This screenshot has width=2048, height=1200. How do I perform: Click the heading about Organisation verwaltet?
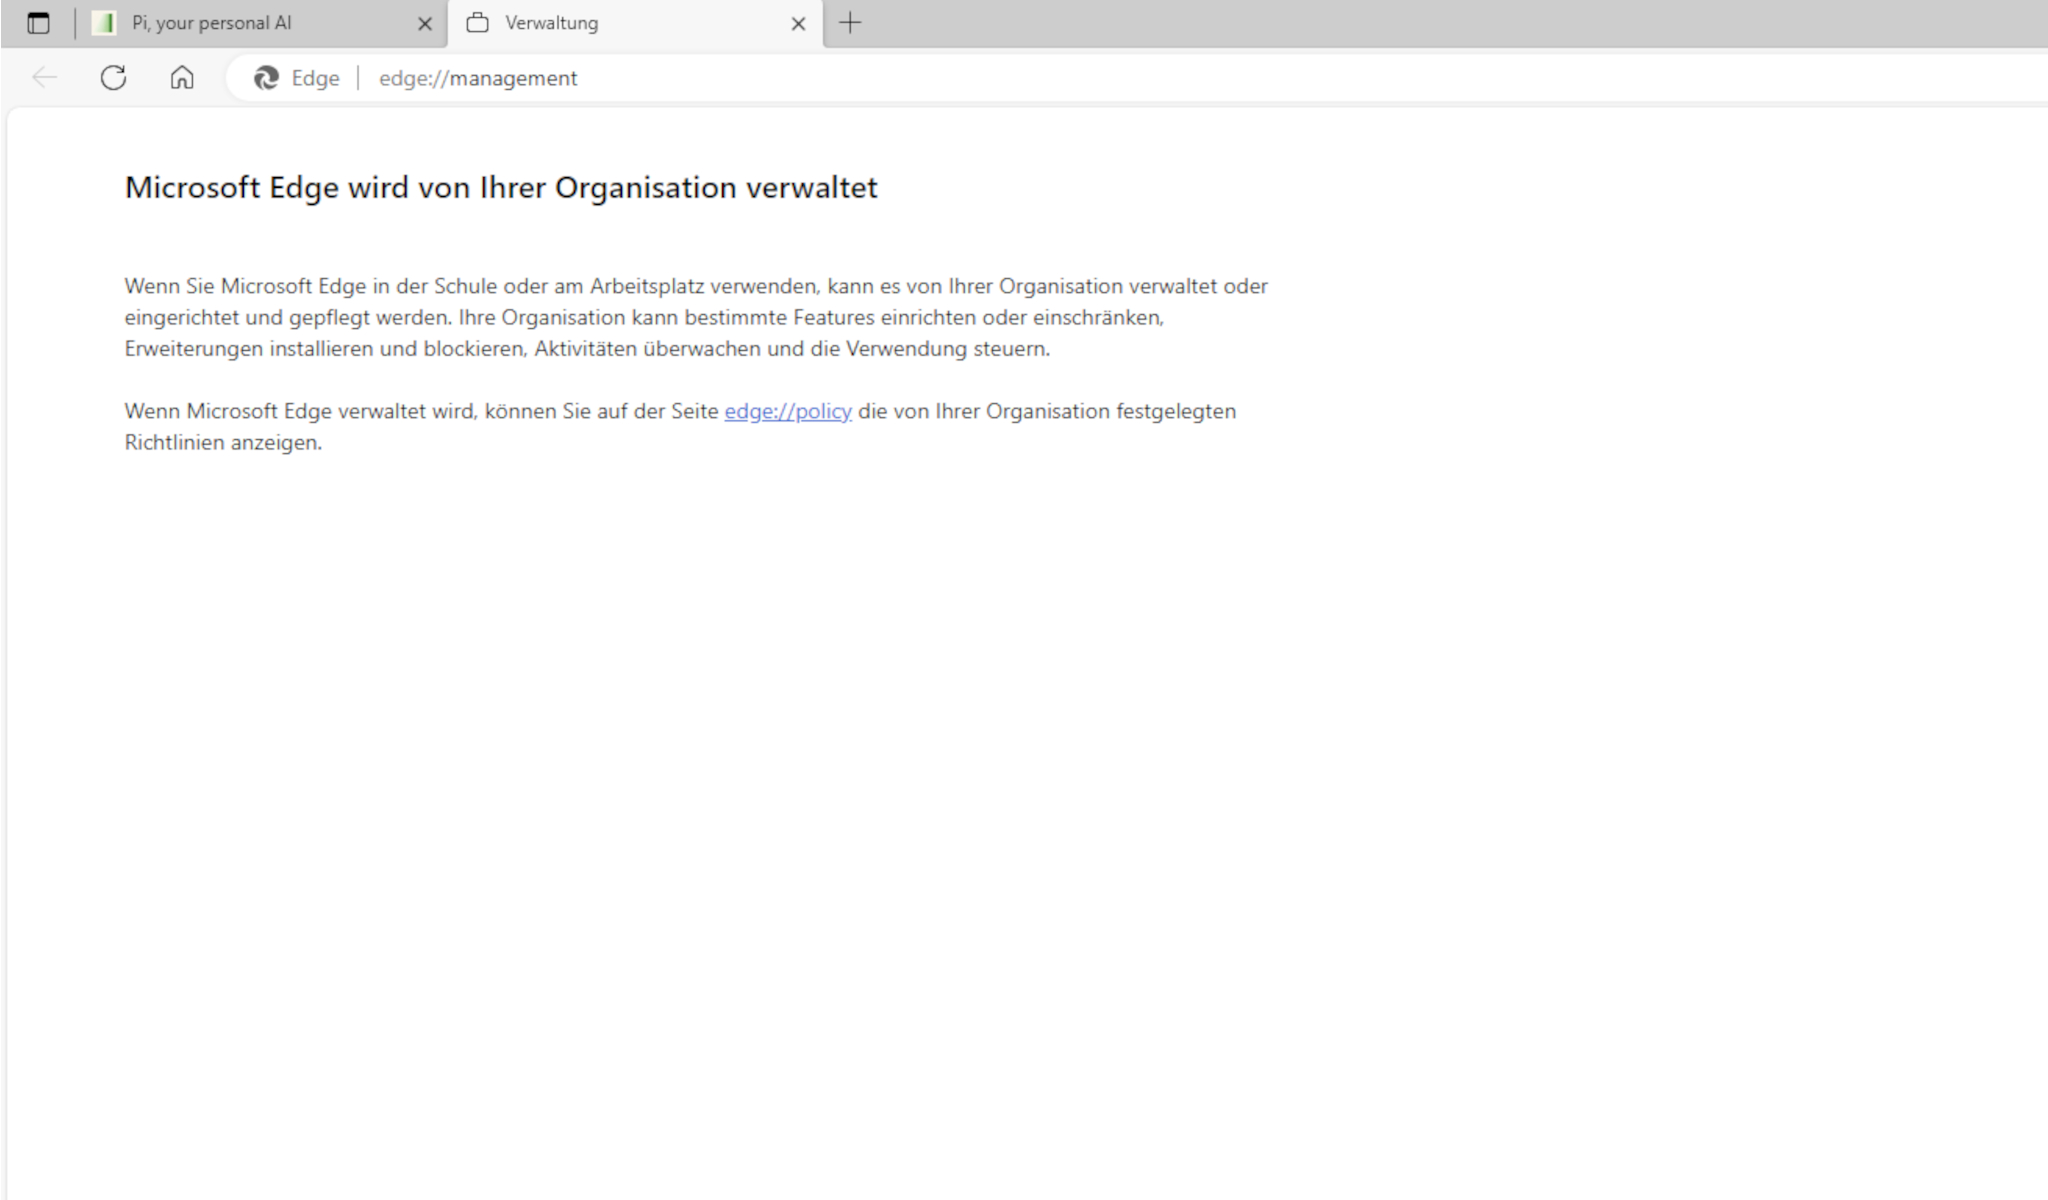pyautogui.click(x=500, y=187)
